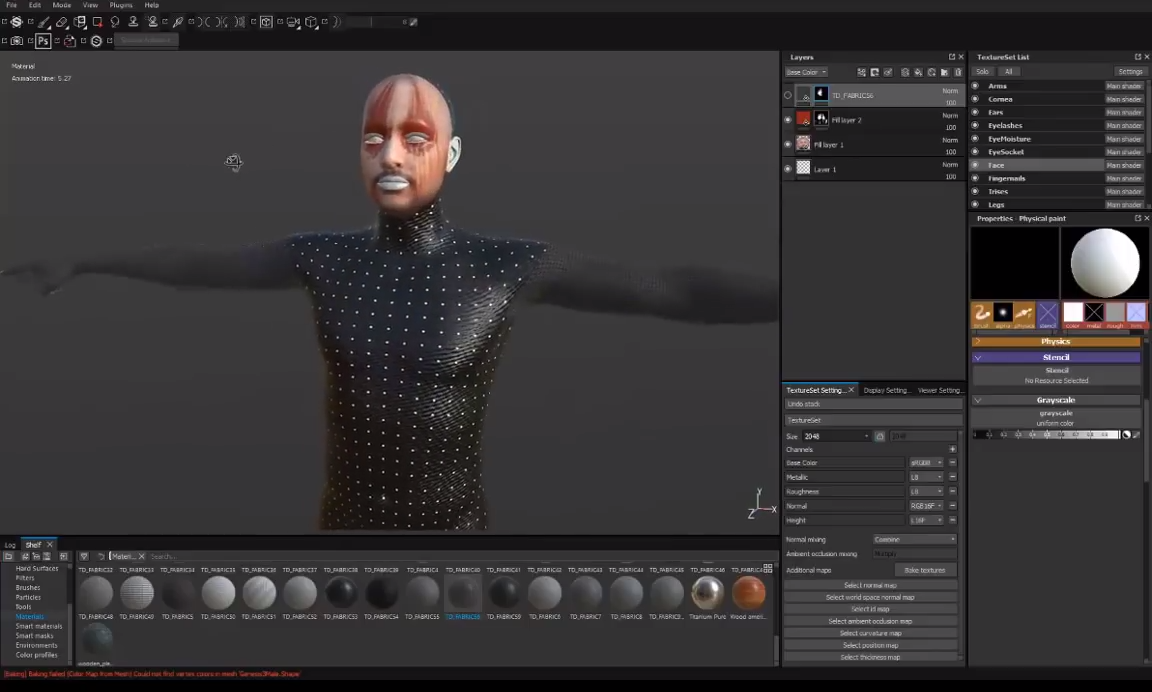The height and width of the screenshot is (692, 1152).
Task: Open Height L16F format dropdown
Action: (x=926, y=520)
